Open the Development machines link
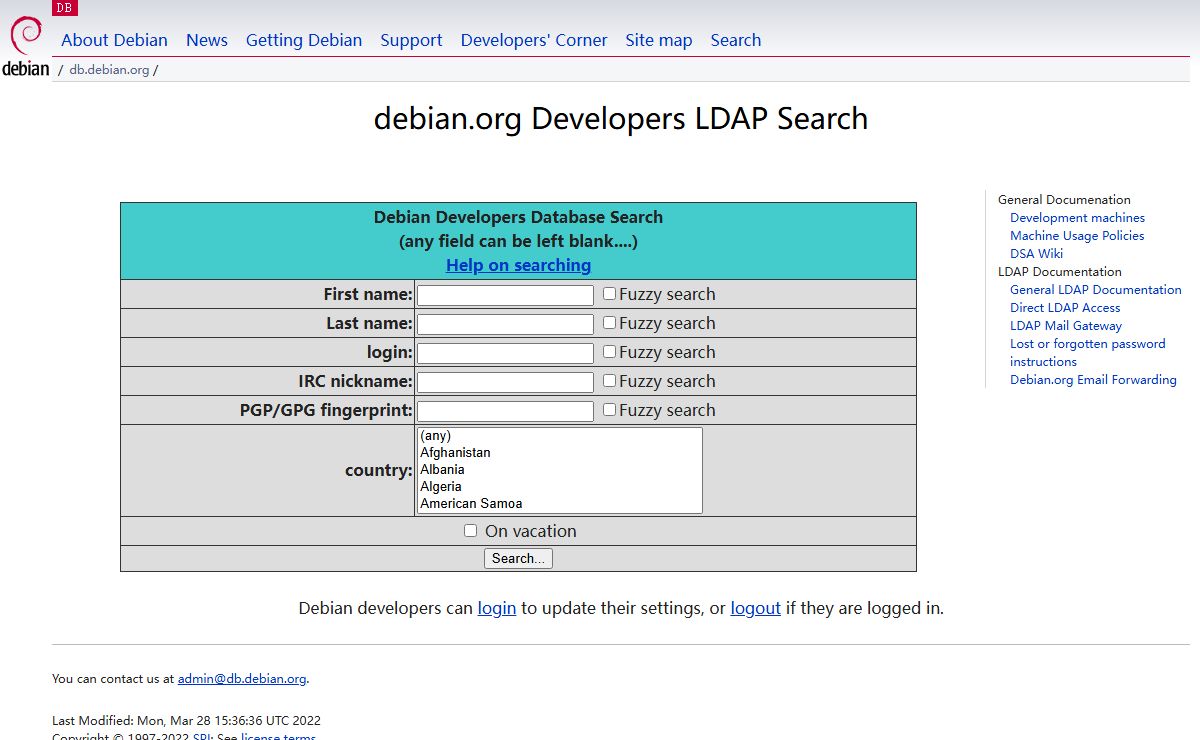 coord(1077,218)
